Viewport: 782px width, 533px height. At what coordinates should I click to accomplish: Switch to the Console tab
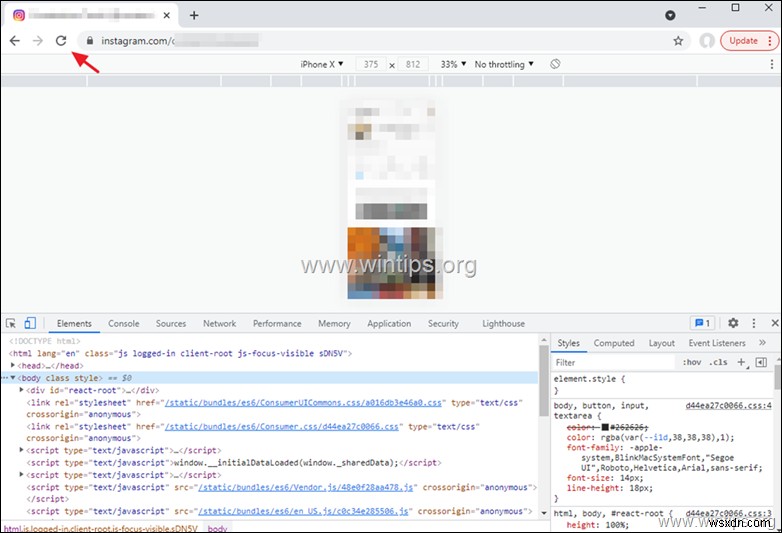pyautogui.click(x=124, y=324)
